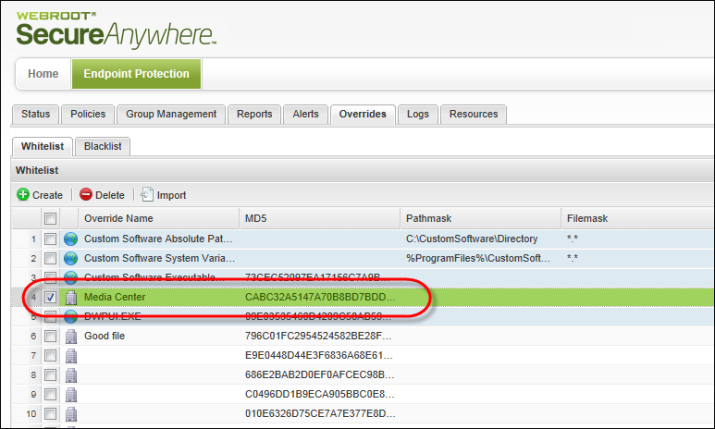Select the Media Center override name
715x429 pixels.
[x=114, y=297]
